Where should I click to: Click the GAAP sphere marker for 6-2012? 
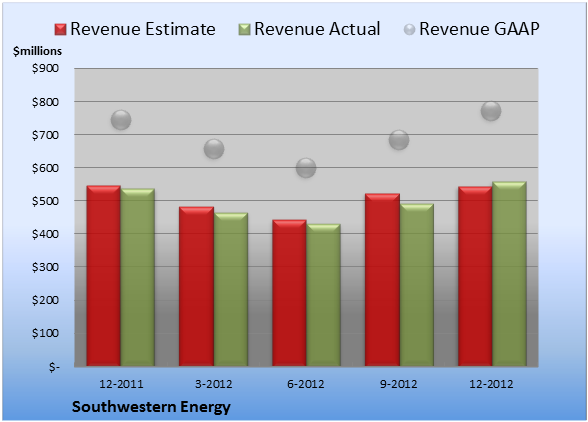306,168
